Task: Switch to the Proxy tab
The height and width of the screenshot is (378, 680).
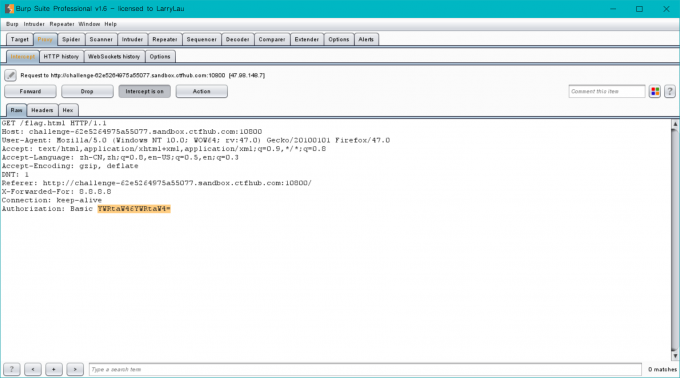Action: [x=45, y=39]
